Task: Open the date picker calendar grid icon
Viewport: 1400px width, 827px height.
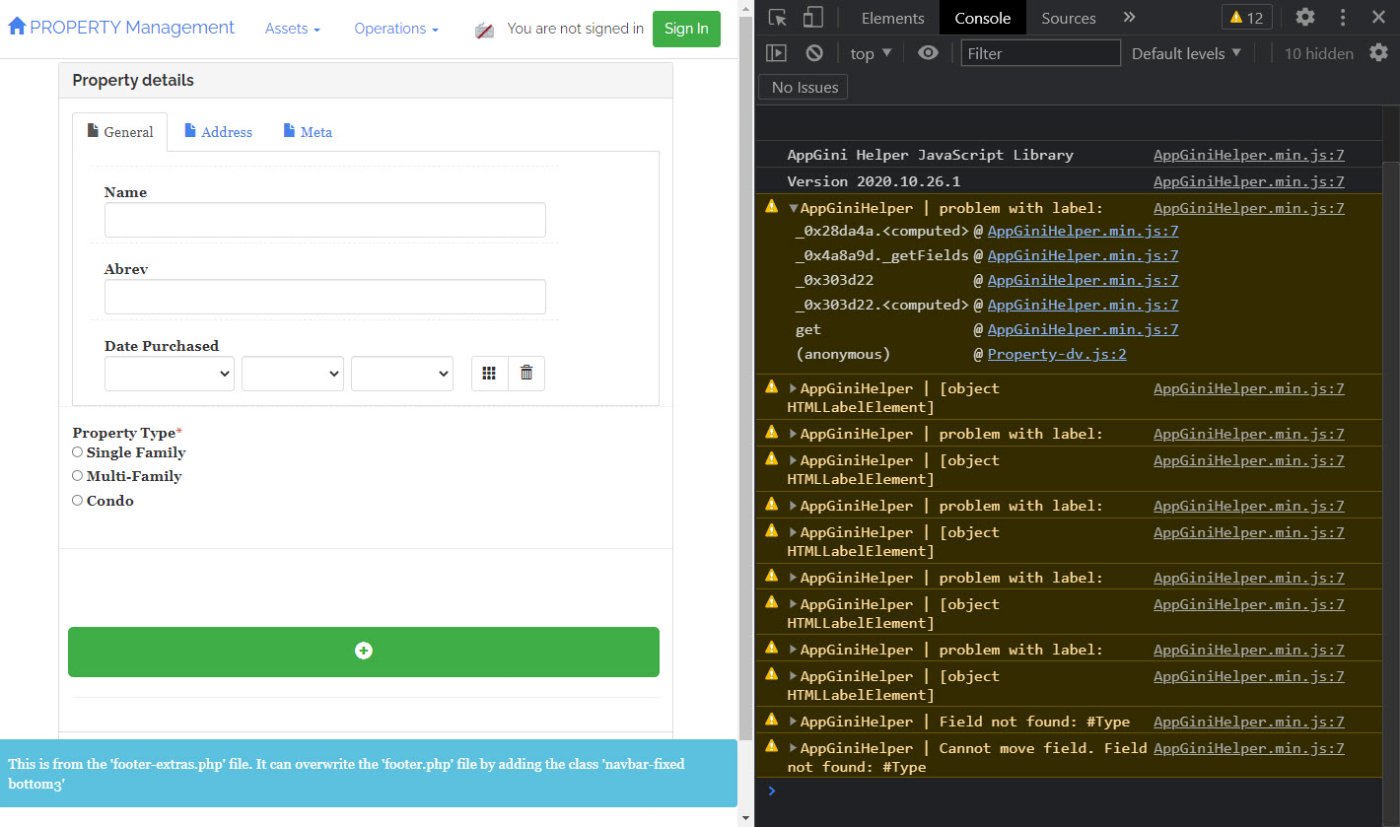Action: (489, 373)
